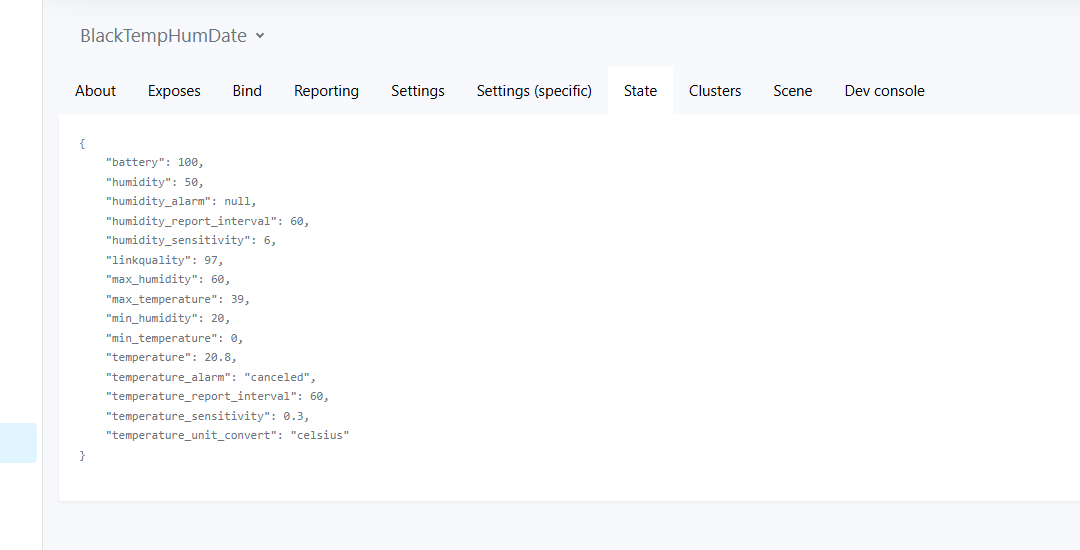Click the "temperature_report_interval": 60 line

click(x=218, y=396)
